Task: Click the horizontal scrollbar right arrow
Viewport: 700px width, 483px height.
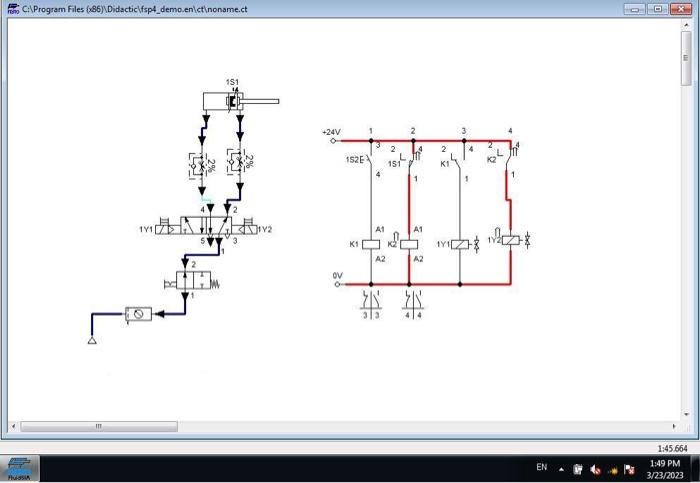Action: point(674,426)
